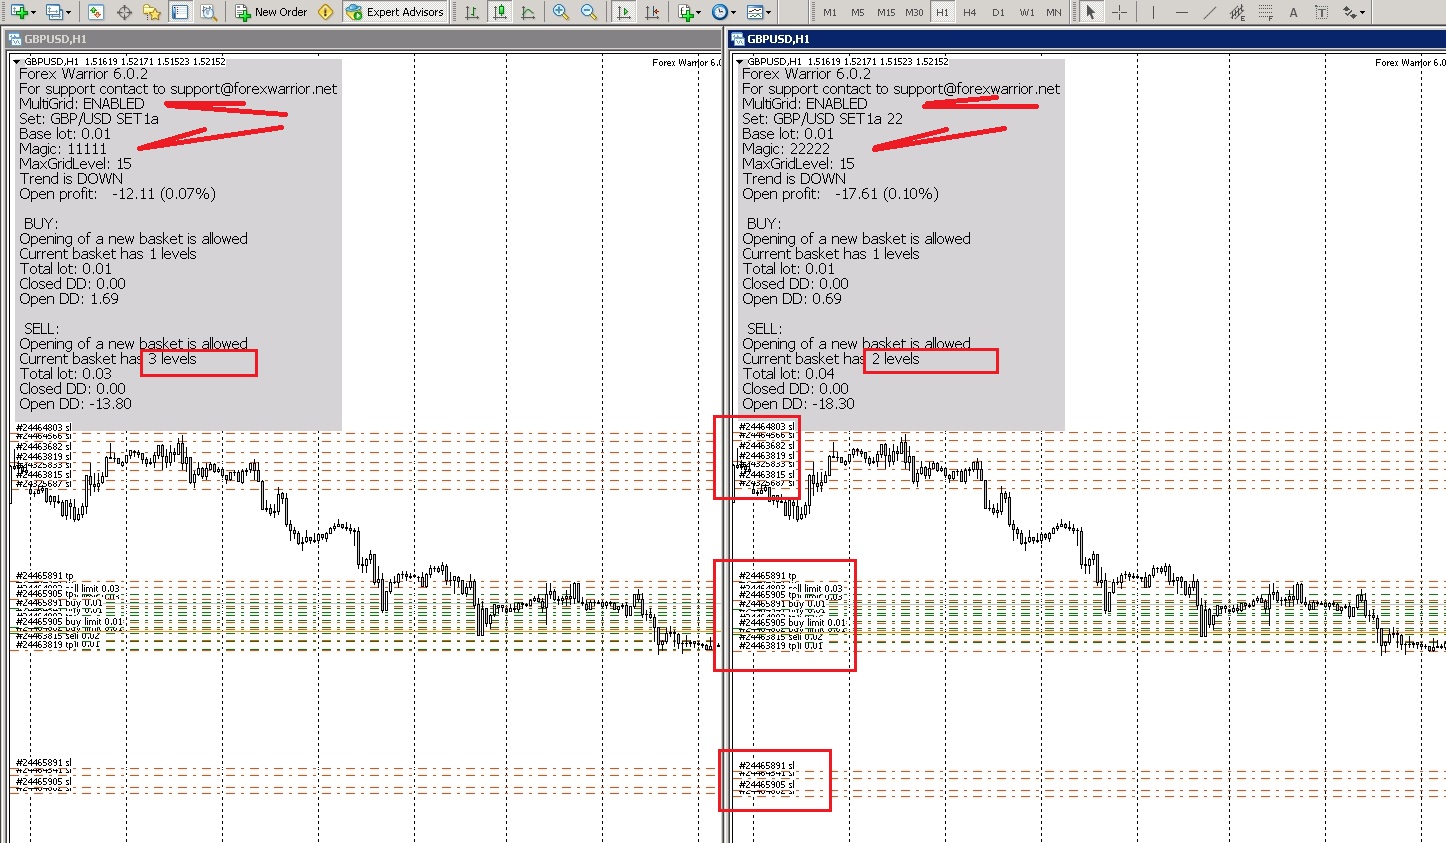Click 'Open profit: -12.11 (0.07%)' text

[x=117, y=194]
